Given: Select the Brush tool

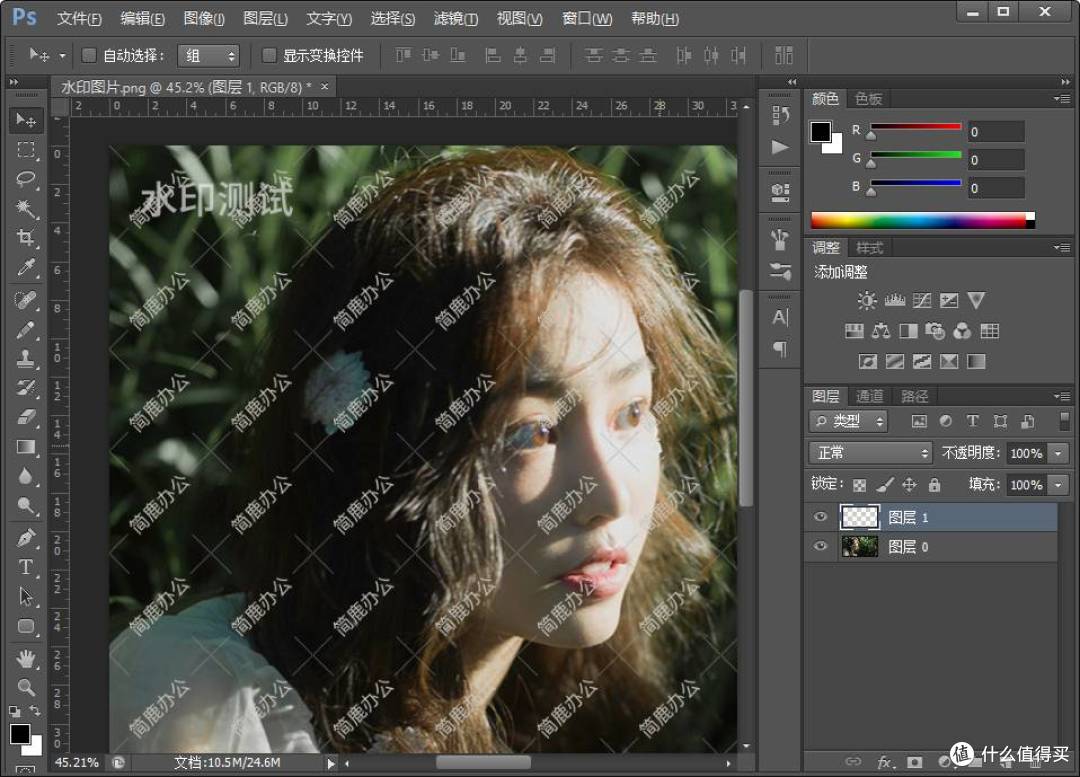Looking at the screenshot, I should pos(26,330).
